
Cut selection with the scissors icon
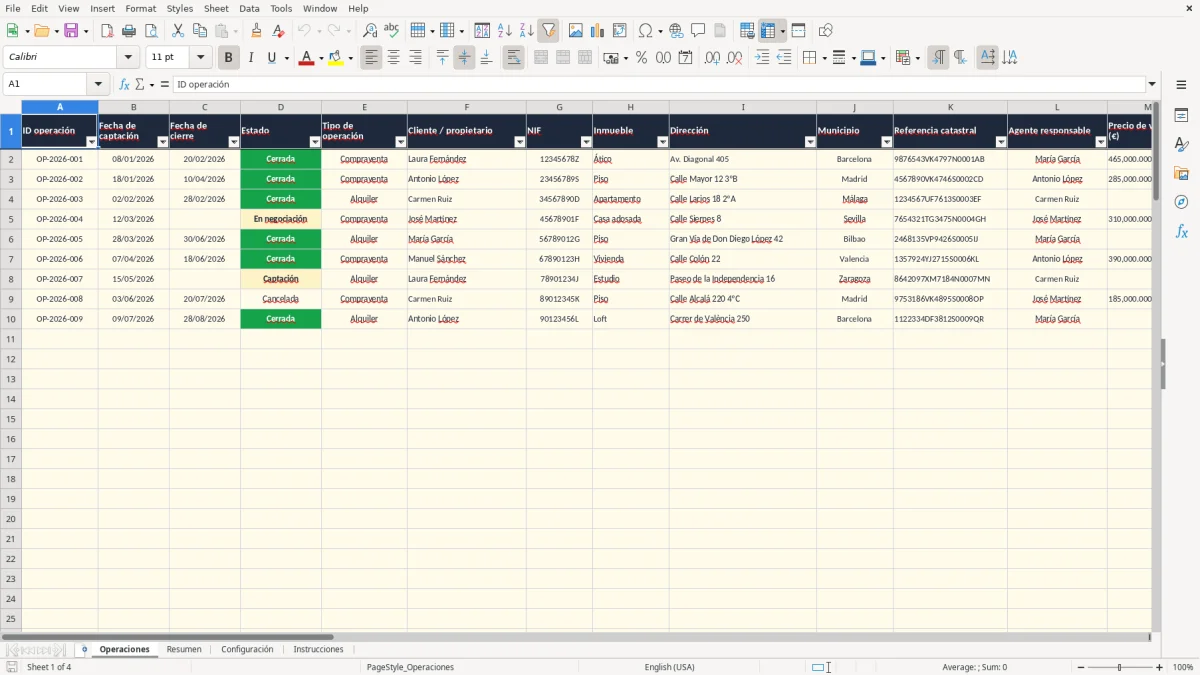[x=178, y=31]
